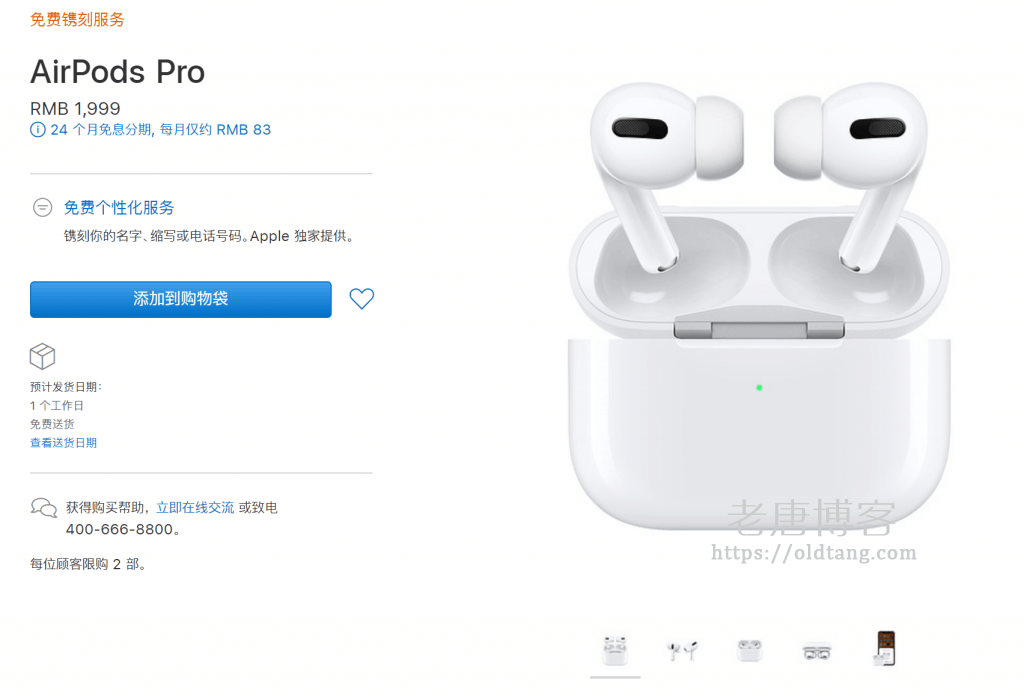Click the chat bubbles help icon
The width and height of the screenshot is (1024, 696).
click(44, 507)
